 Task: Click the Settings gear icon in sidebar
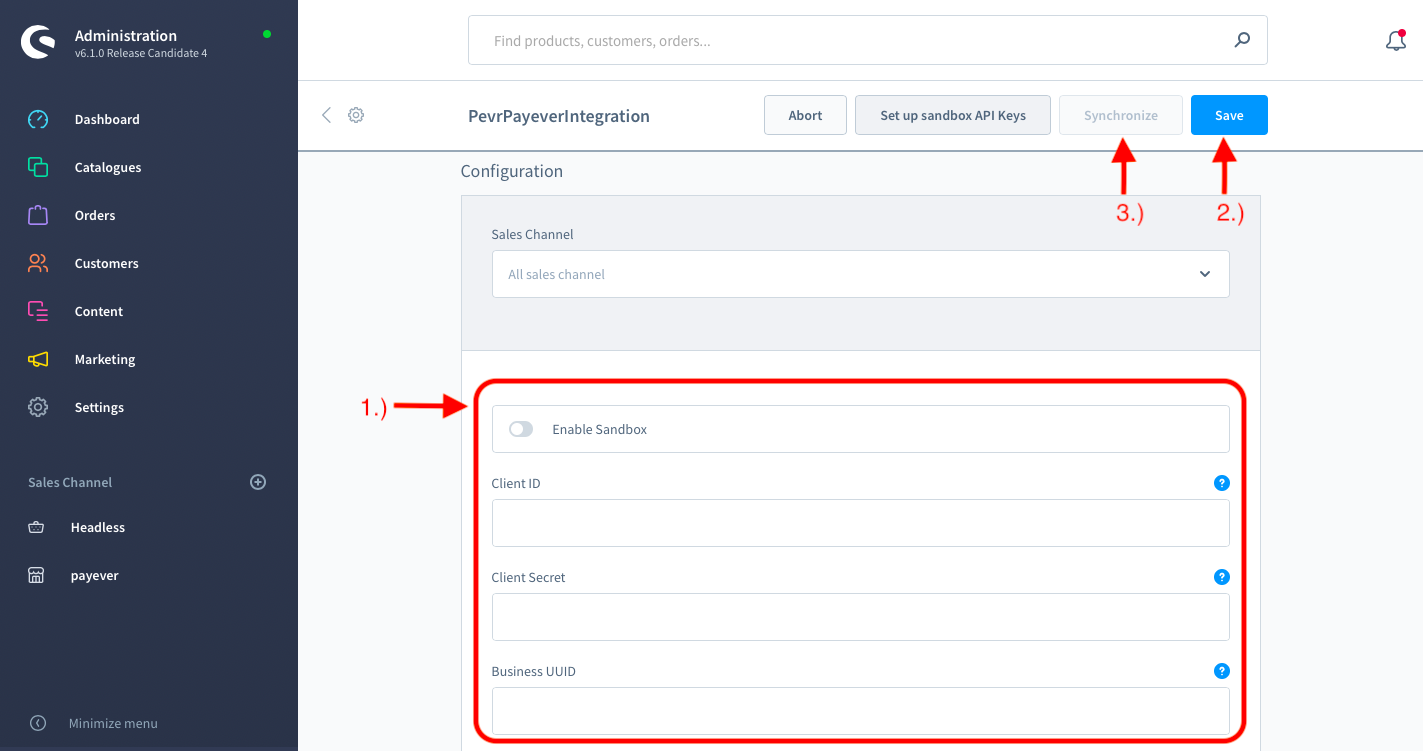(x=38, y=407)
